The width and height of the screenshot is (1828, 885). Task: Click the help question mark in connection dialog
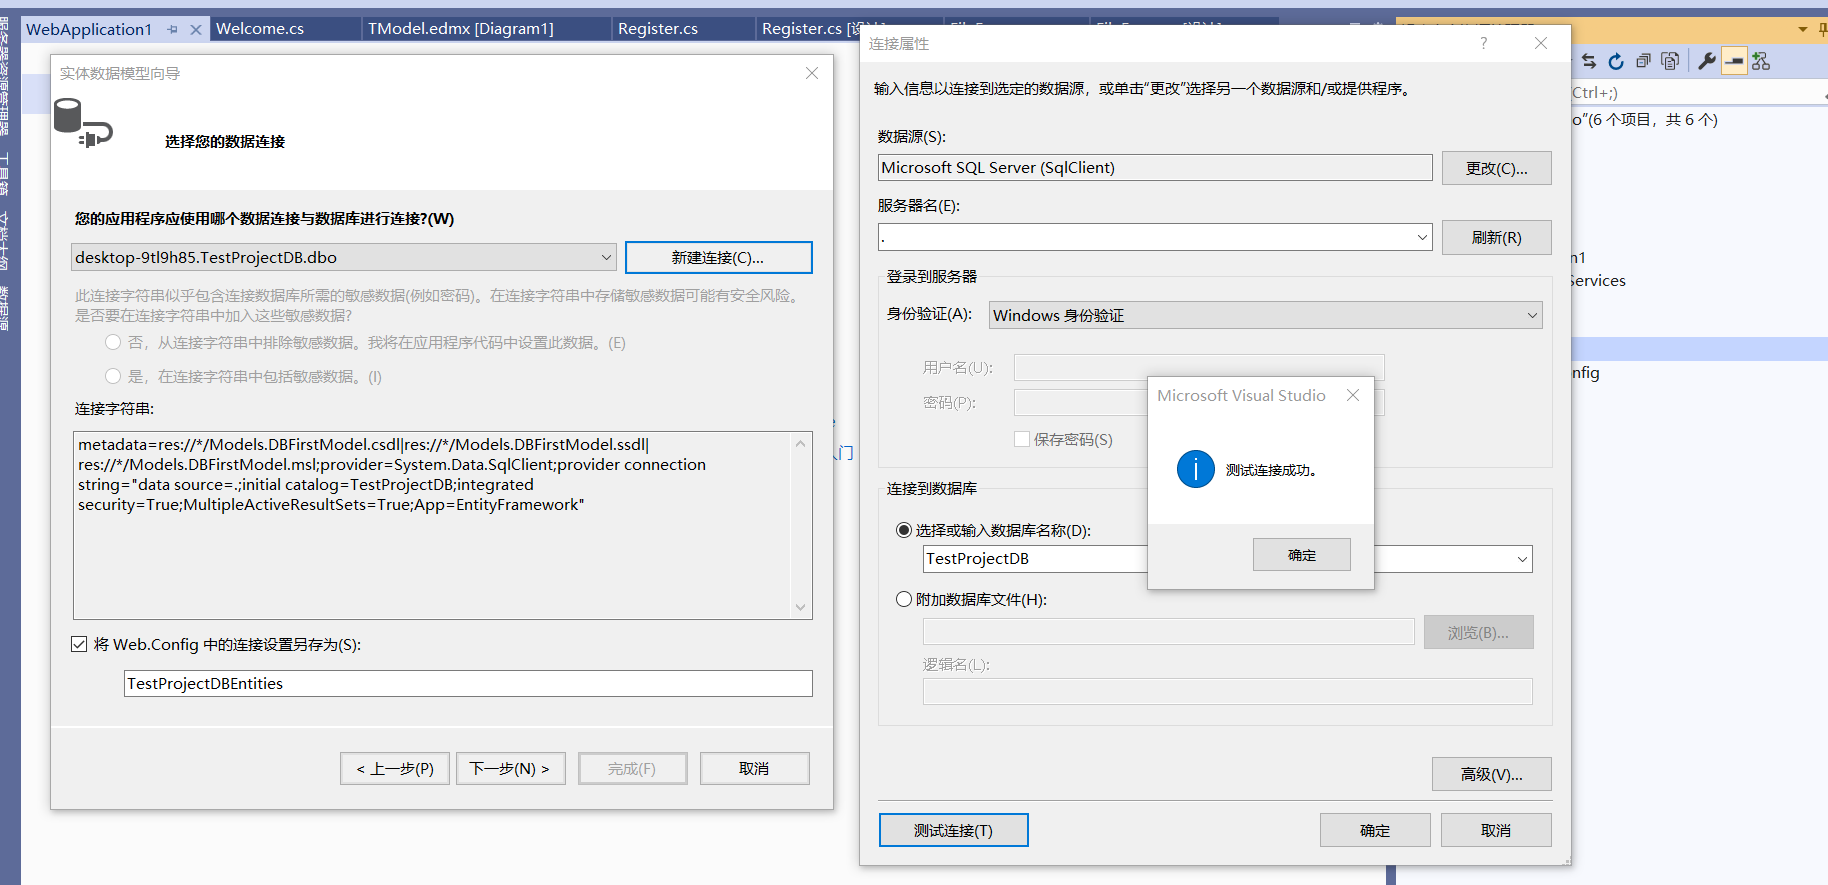1483,43
